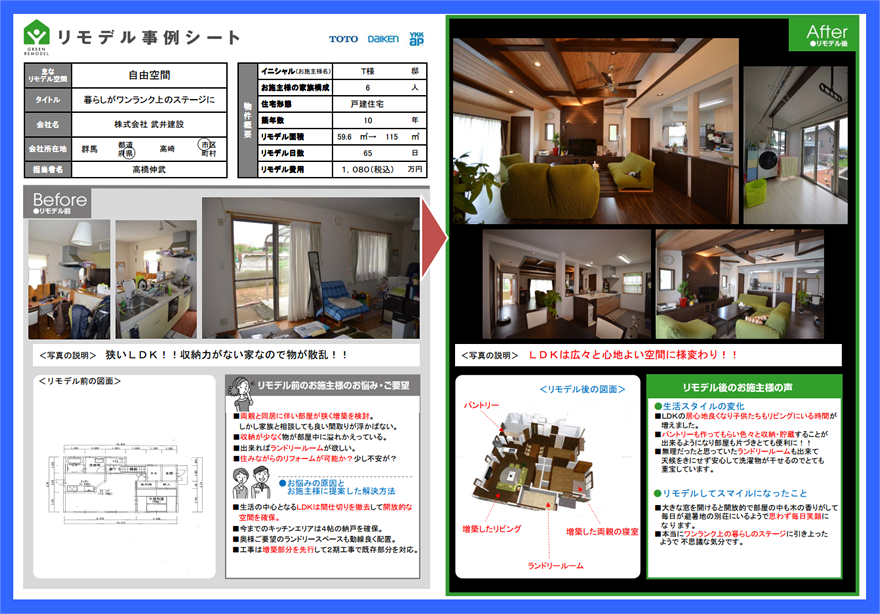Click the green After badge

coord(825,35)
